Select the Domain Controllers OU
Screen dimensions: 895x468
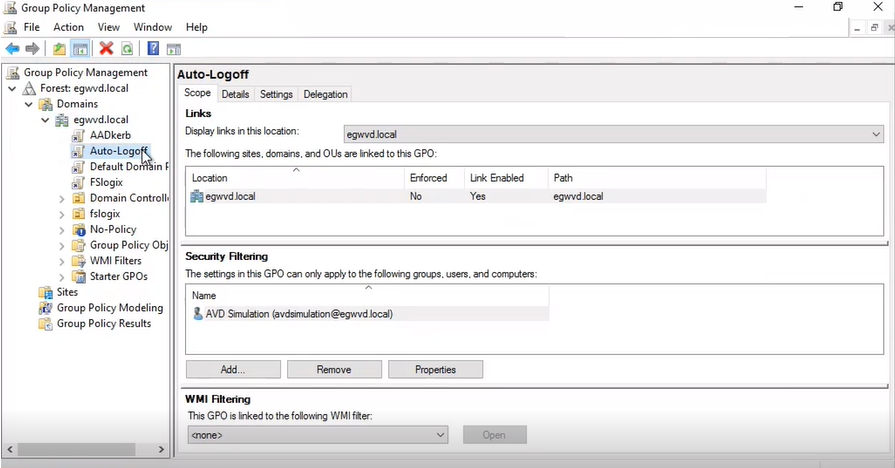coord(129,198)
